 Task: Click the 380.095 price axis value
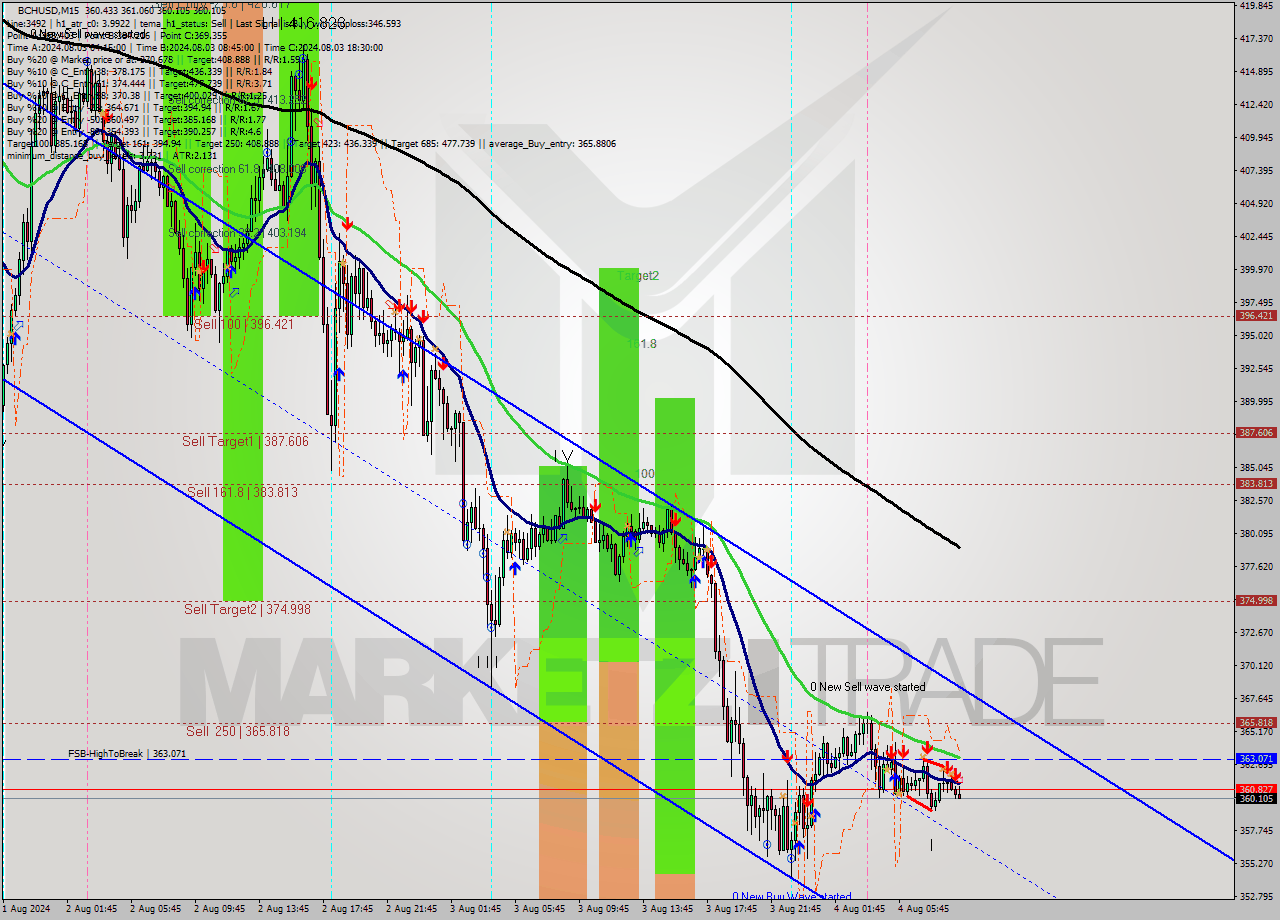[1256, 533]
